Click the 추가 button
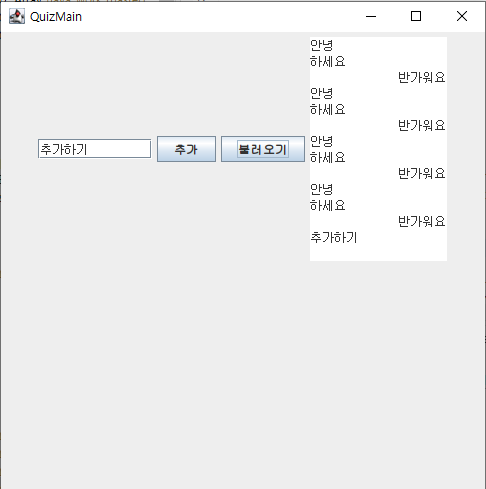Viewport: 486px width, 489px height. [186, 149]
